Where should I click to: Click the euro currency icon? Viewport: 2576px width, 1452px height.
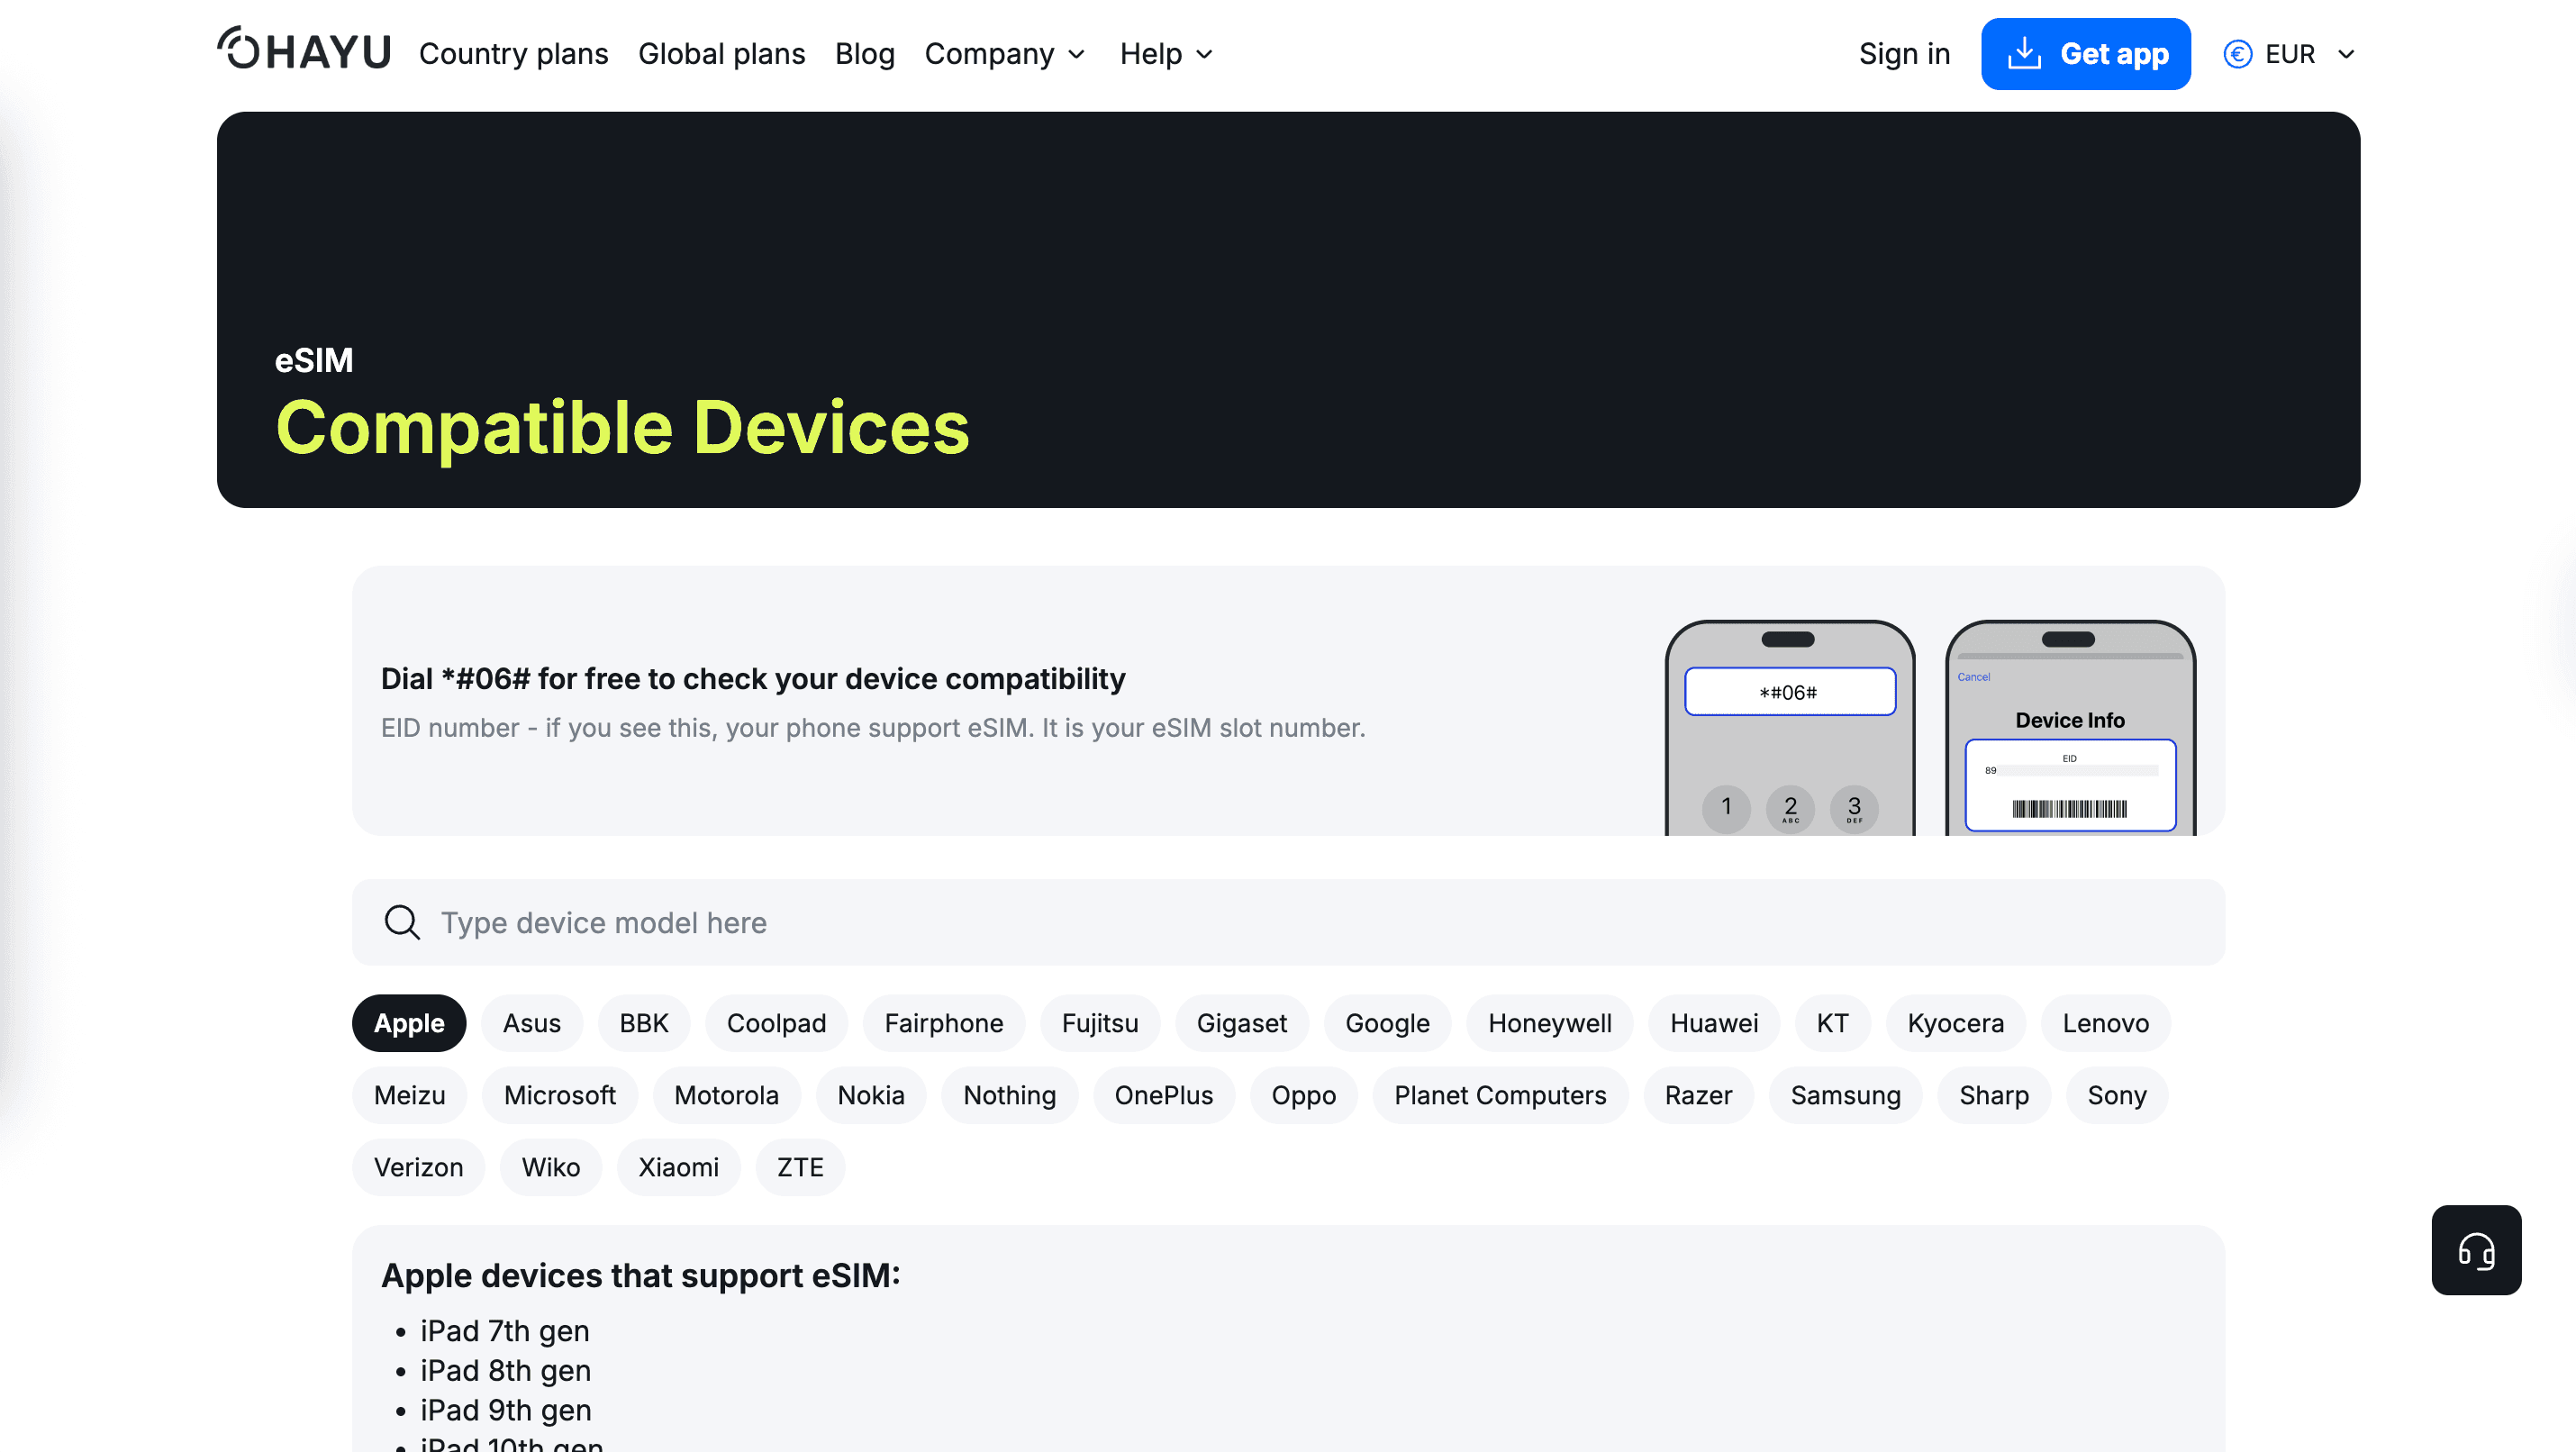tap(2238, 54)
